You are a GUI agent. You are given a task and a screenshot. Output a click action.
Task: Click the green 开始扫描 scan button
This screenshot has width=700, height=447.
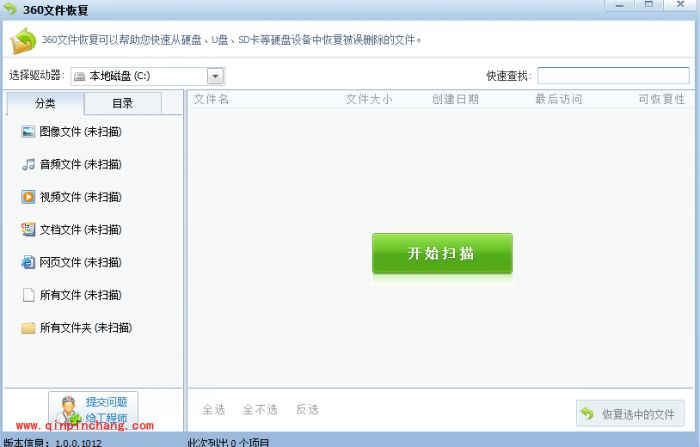click(x=442, y=253)
